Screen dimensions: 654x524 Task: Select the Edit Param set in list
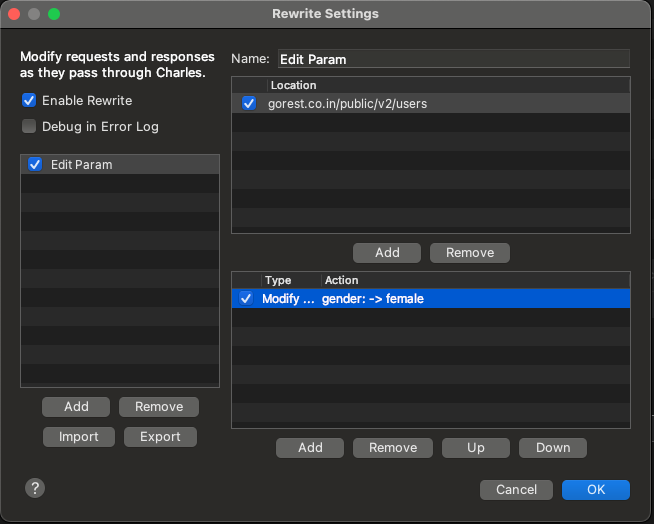click(120, 164)
